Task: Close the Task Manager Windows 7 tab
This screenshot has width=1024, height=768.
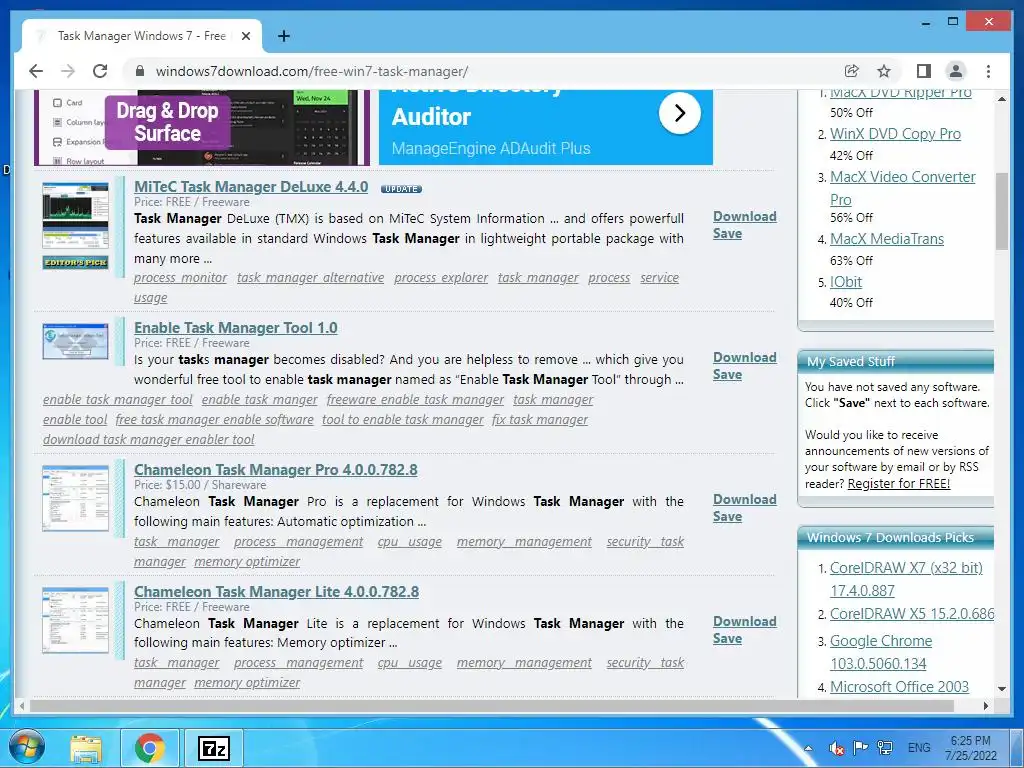Action: coord(246,36)
